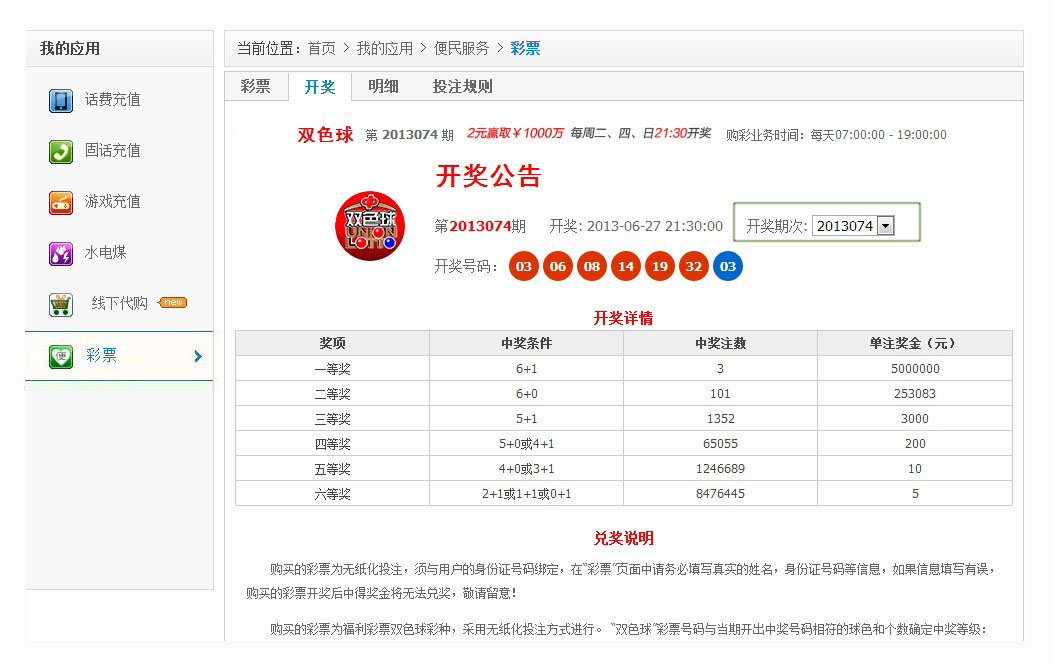The image size is (1056, 667).
Task: Click red ball number 08
Action: point(592,266)
